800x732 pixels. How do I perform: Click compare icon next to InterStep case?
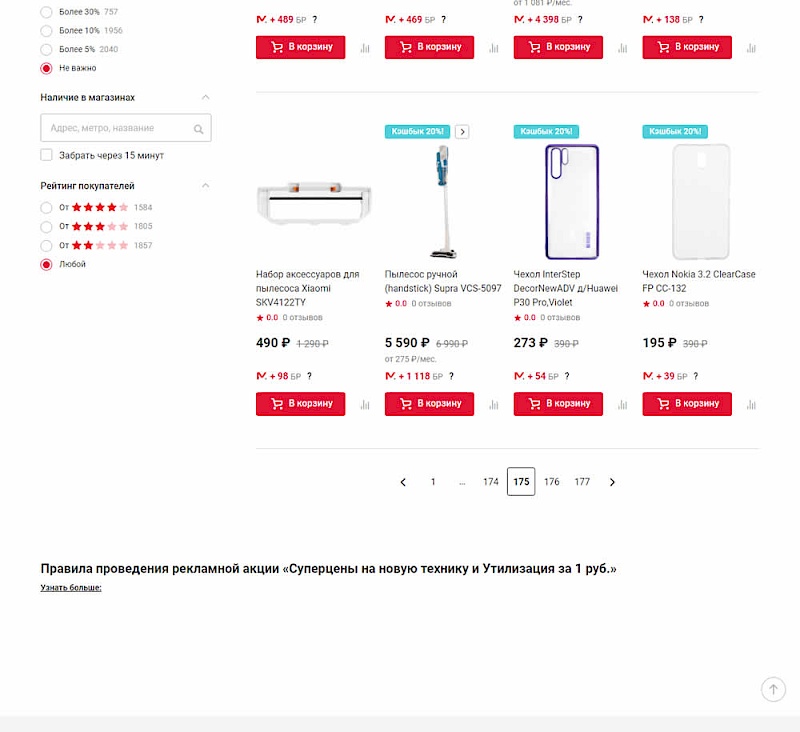(622, 404)
